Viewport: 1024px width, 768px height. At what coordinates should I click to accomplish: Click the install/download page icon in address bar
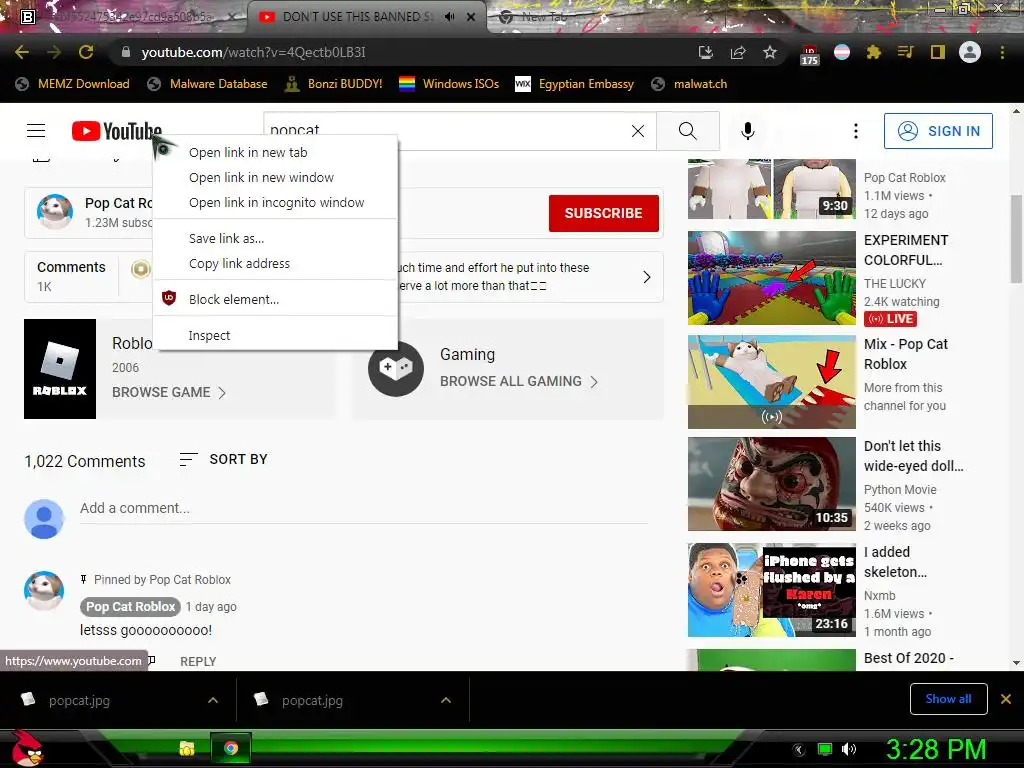pos(705,52)
